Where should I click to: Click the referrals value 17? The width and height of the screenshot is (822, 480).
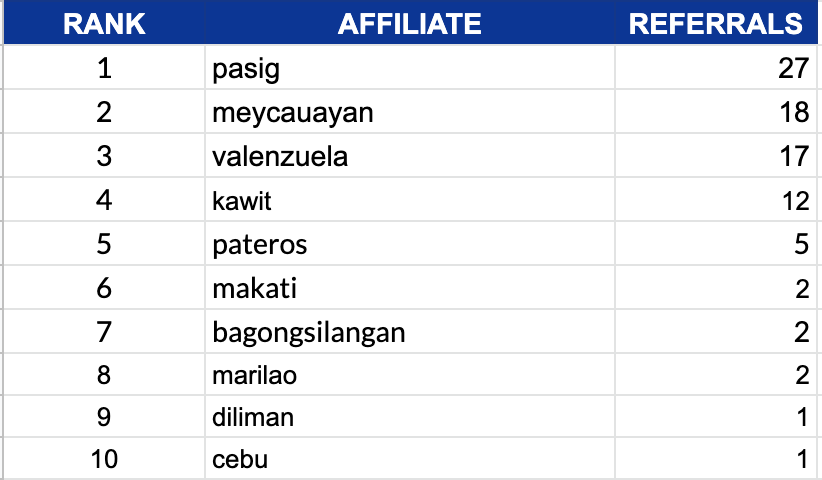coord(793,157)
